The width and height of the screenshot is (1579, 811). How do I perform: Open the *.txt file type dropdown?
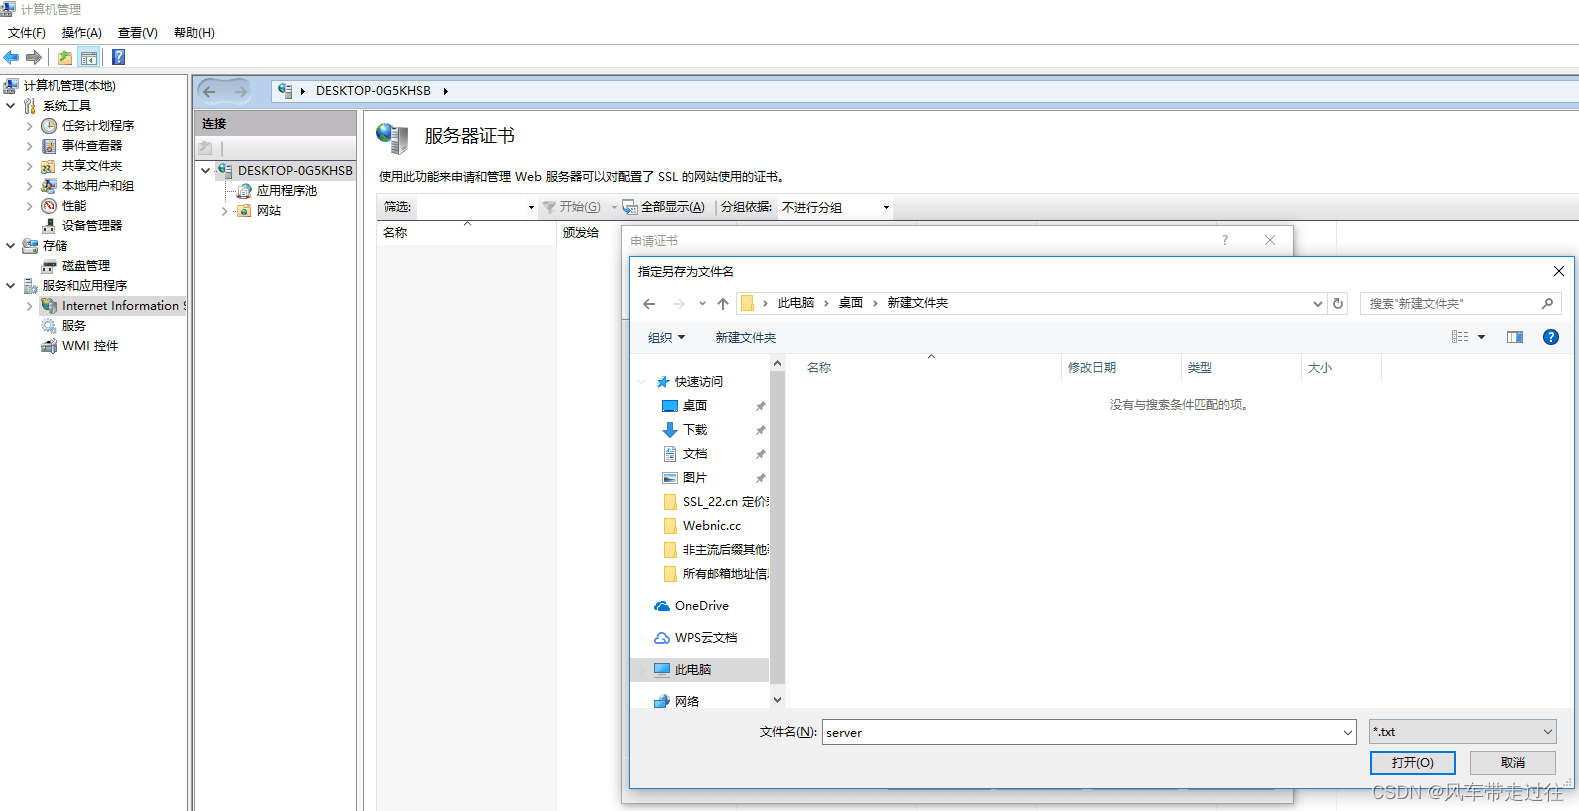(x=1463, y=732)
